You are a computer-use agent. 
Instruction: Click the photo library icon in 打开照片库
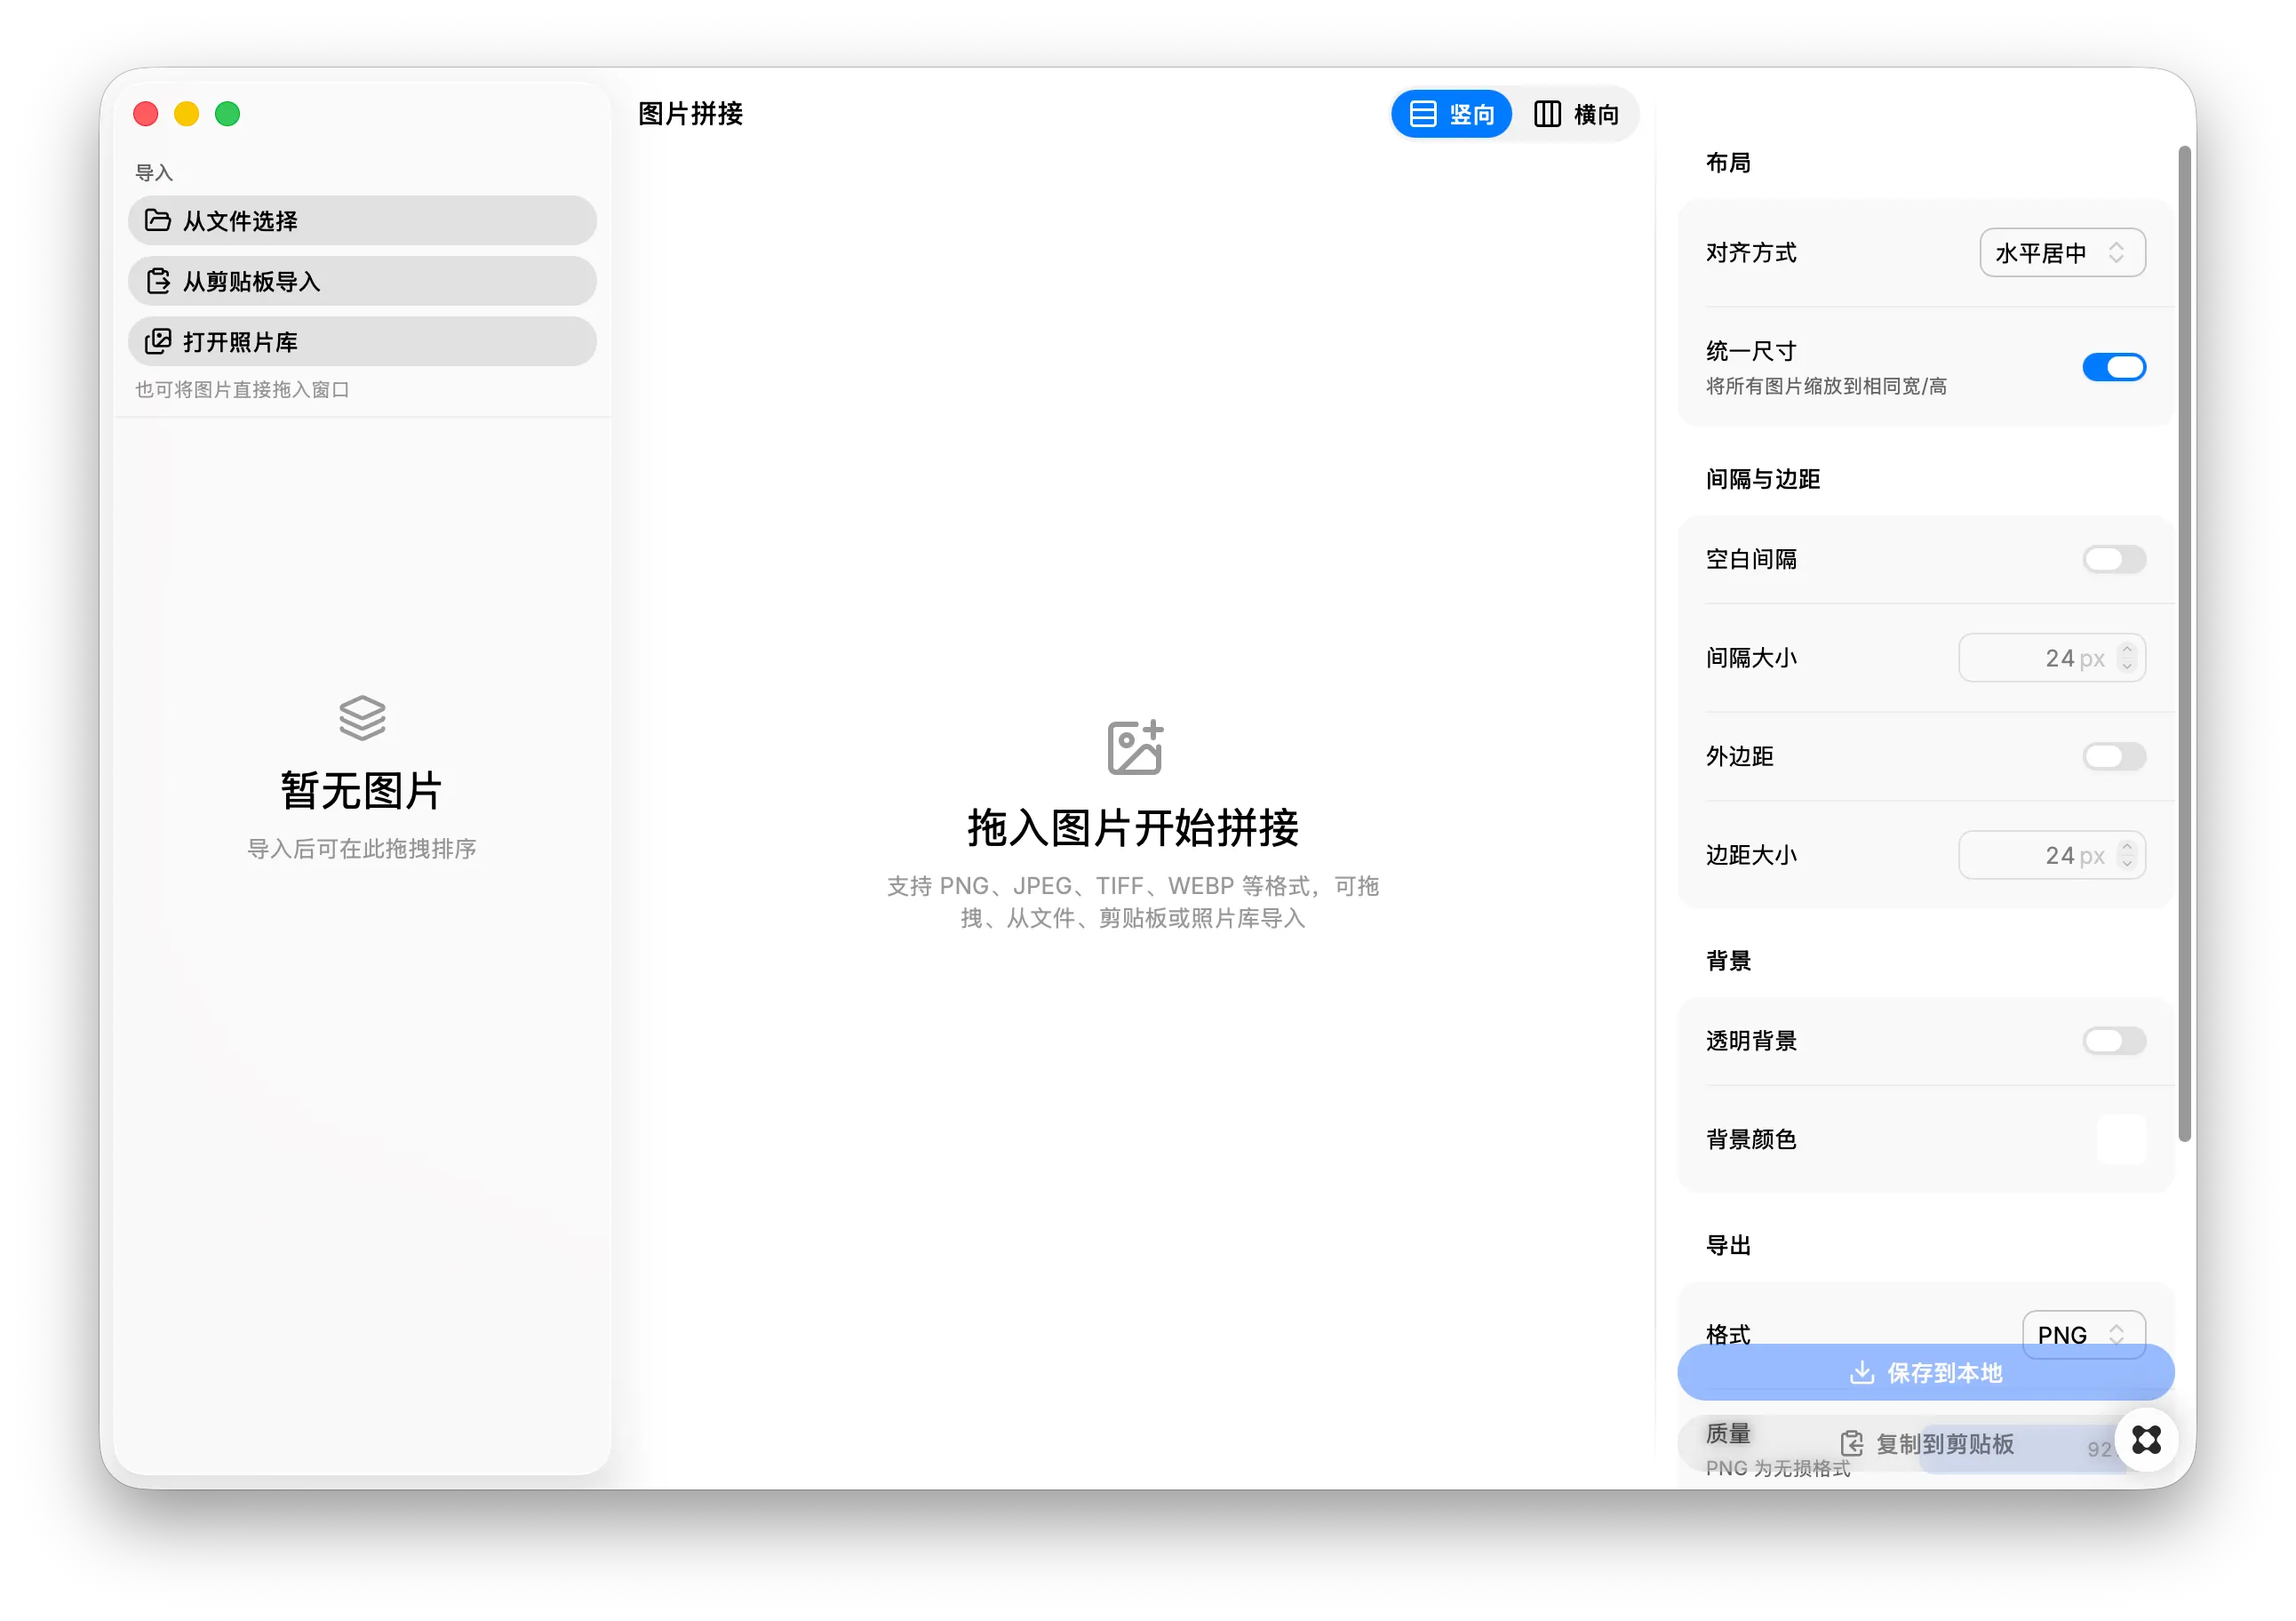click(x=158, y=341)
